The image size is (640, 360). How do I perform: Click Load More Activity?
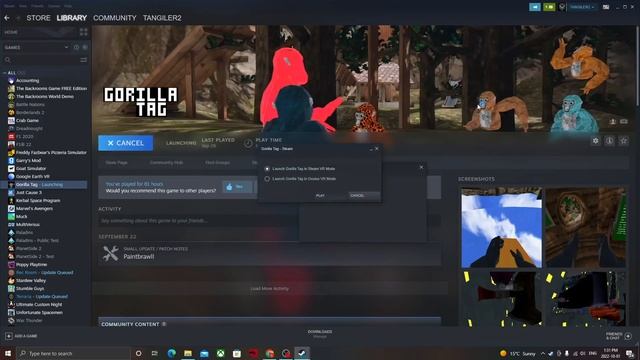[x=269, y=289]
